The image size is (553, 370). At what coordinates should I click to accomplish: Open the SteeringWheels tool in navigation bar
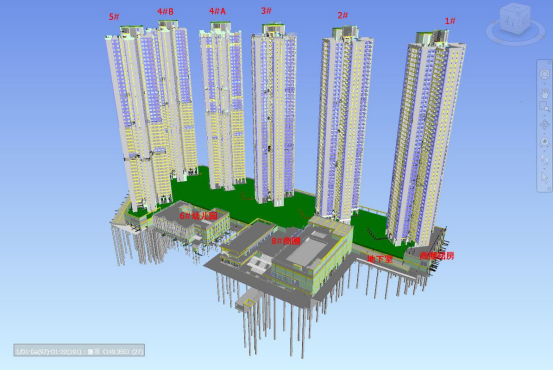(x=544, y=74)
